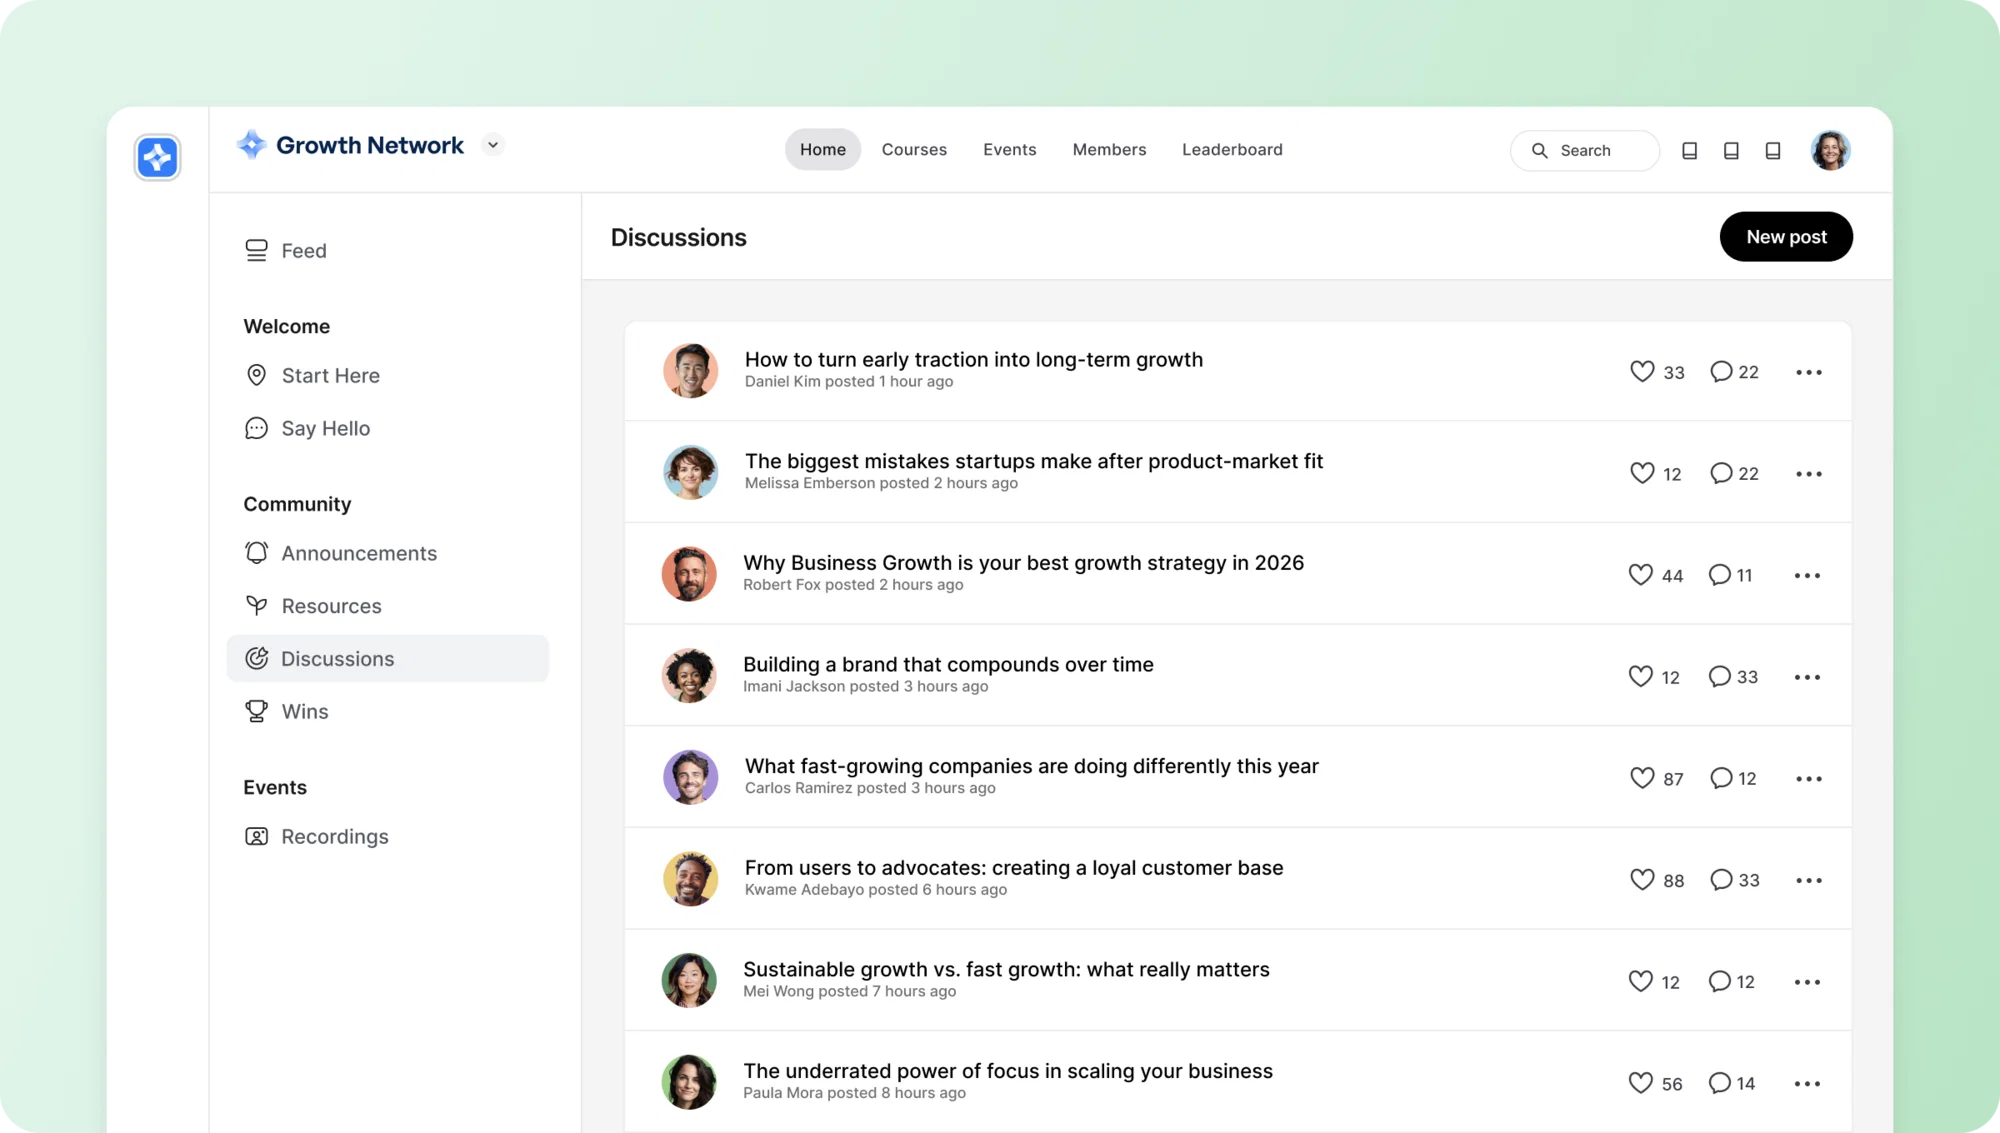Open 'Sustainable growth vs. fast growth' post
This screenshot has width=2000, height=1133.
(1006, 969)
